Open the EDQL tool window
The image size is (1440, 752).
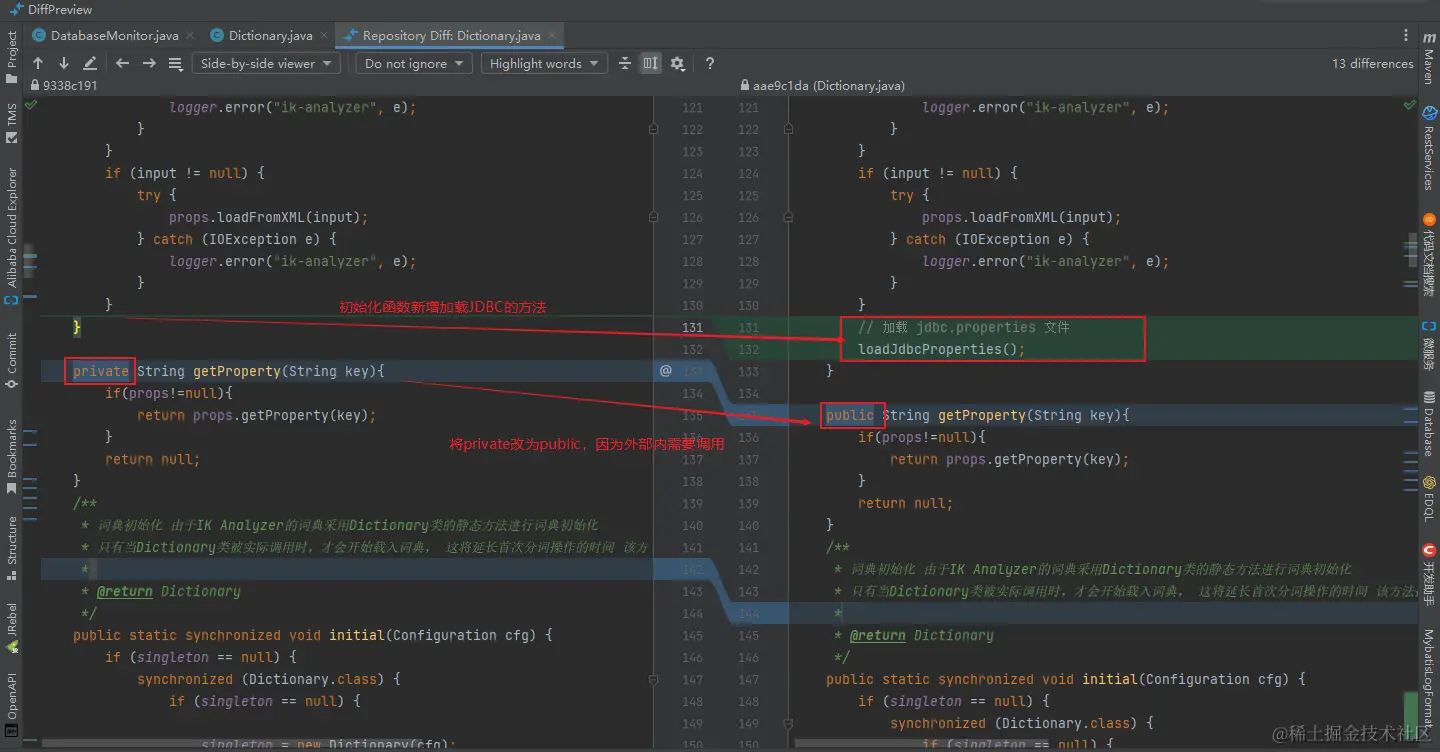point(1429,498)
